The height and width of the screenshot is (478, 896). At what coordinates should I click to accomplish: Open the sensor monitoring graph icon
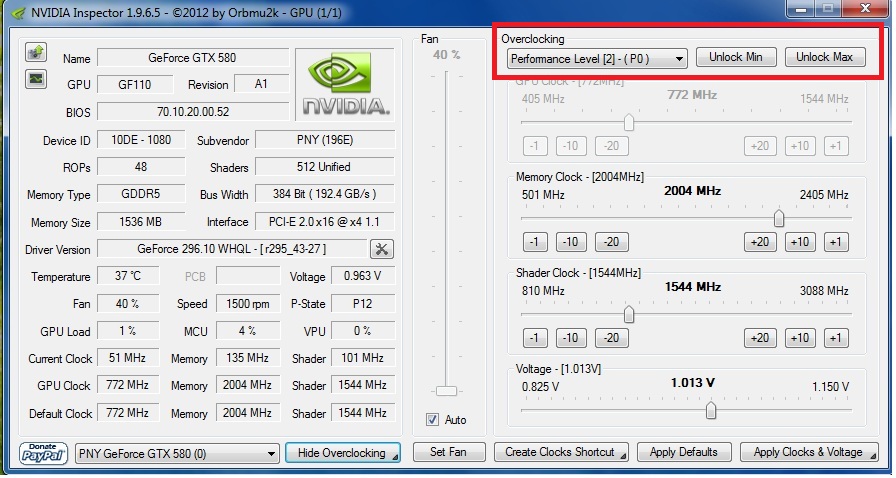[35, 78]
